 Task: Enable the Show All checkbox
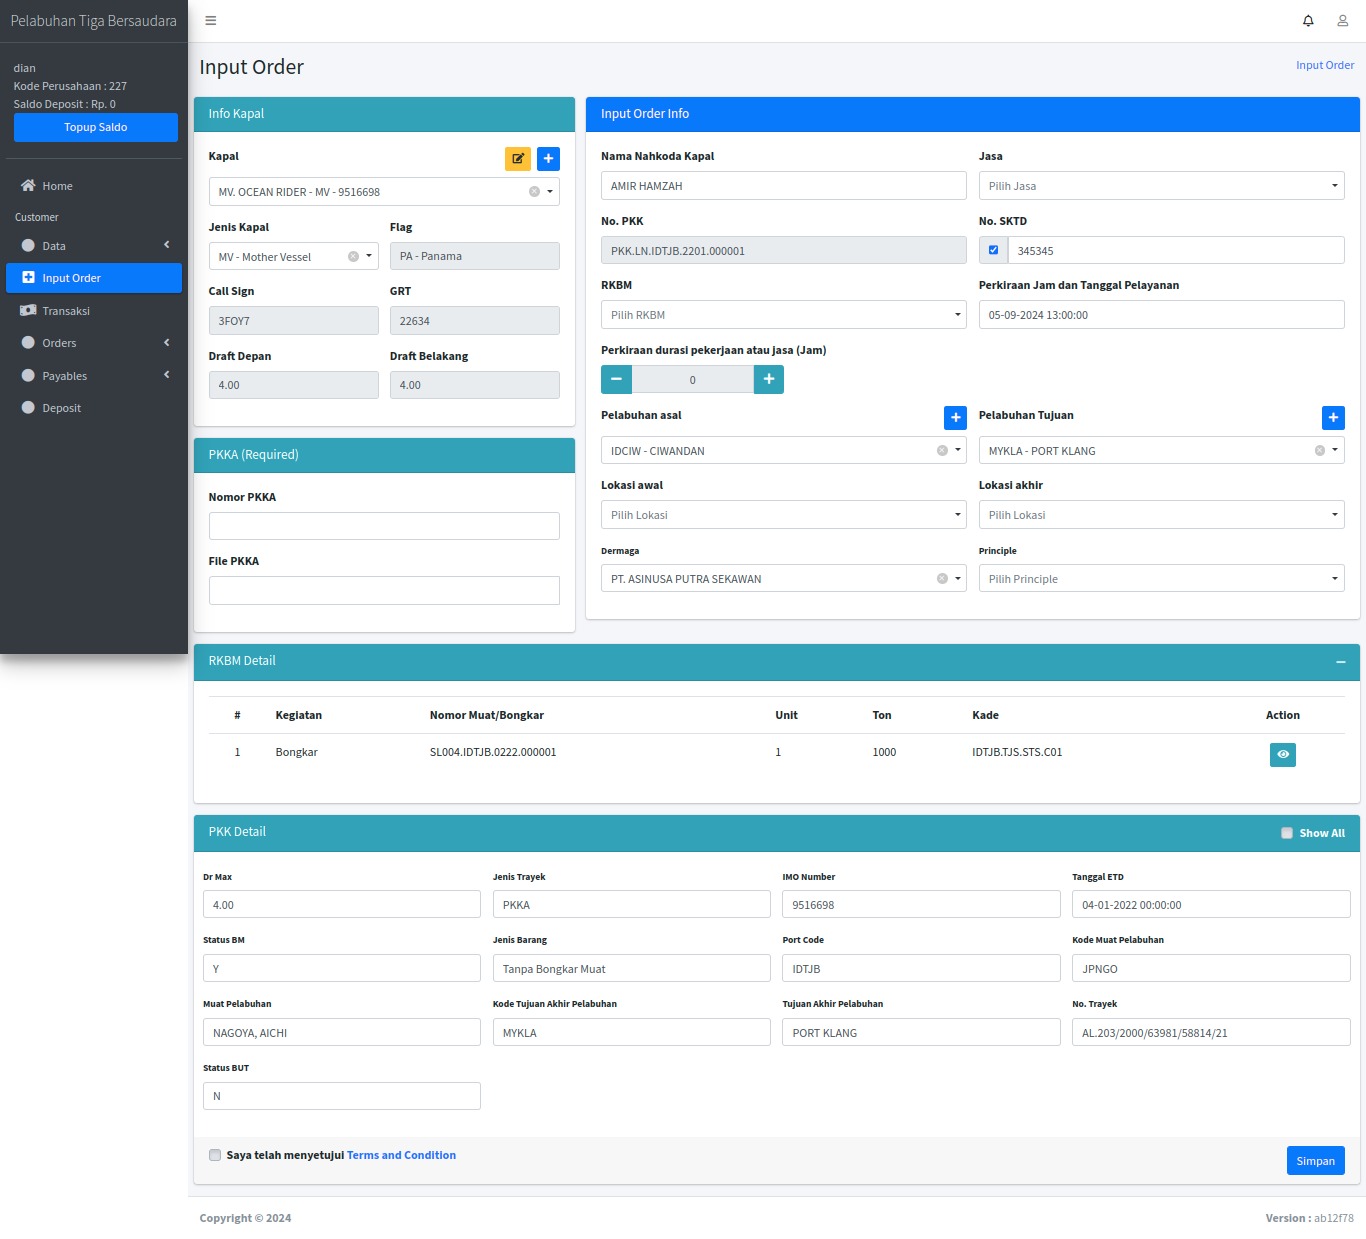(x=1287, y=833)
